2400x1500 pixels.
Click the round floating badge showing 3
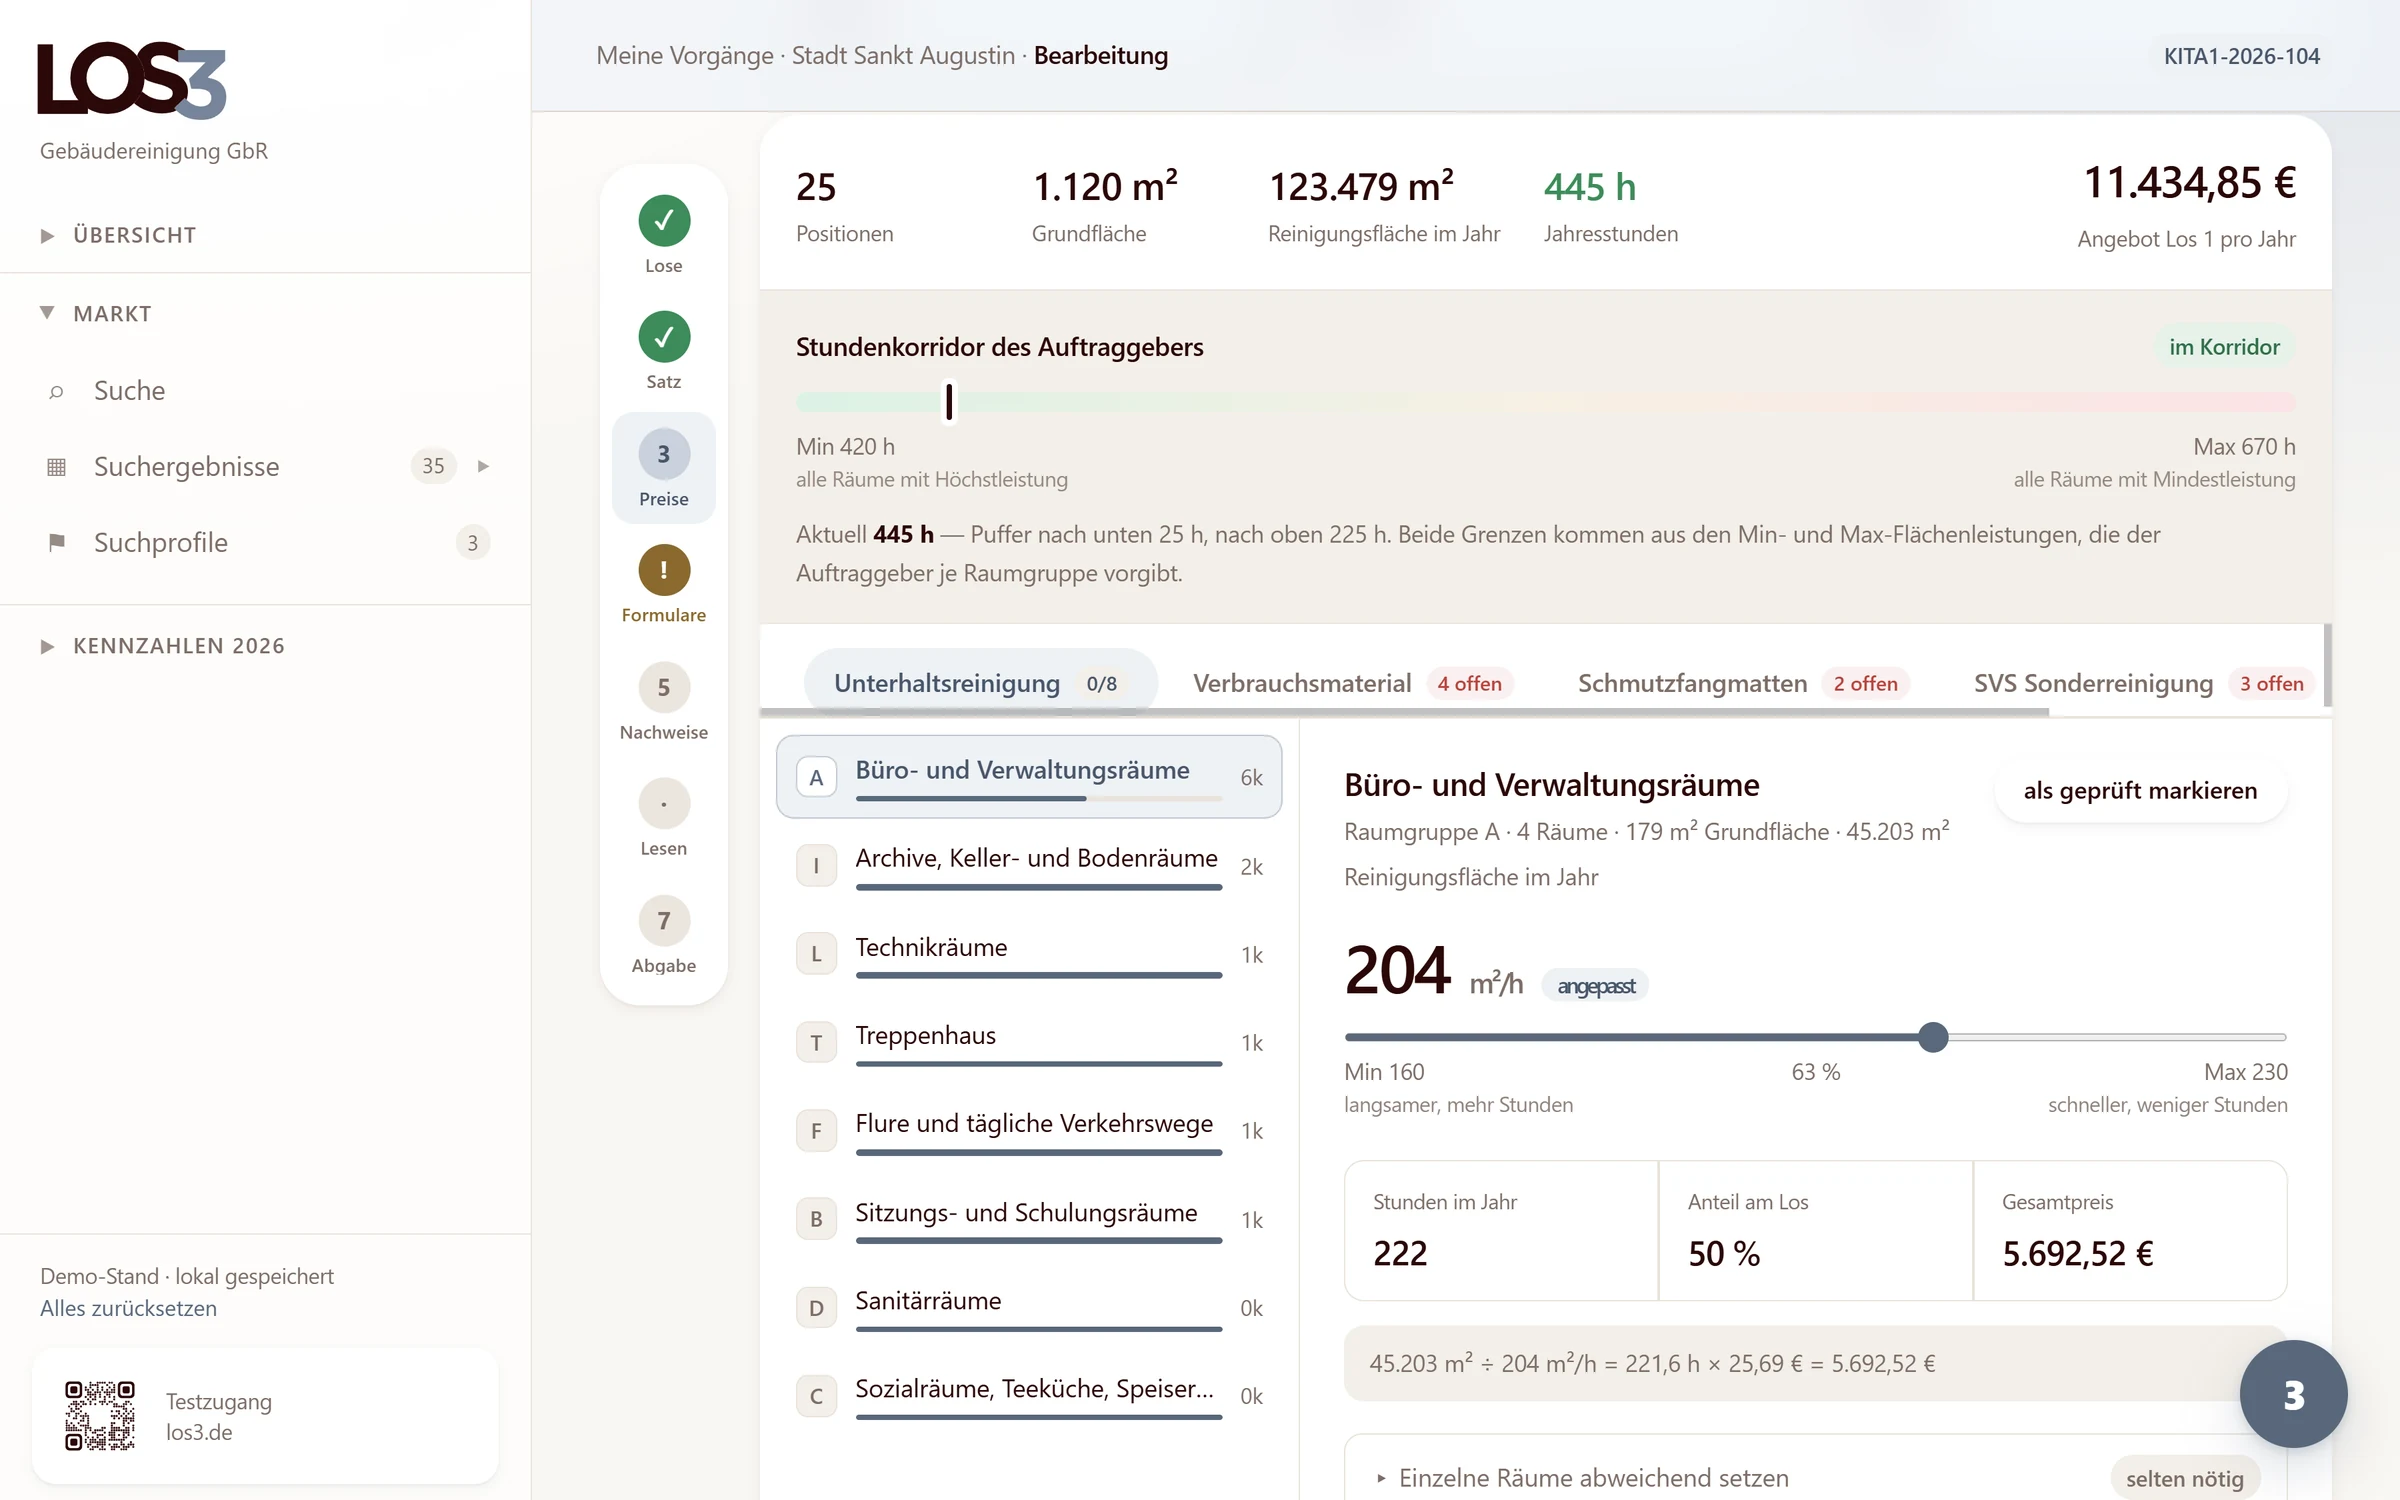coord(2293,1394)
